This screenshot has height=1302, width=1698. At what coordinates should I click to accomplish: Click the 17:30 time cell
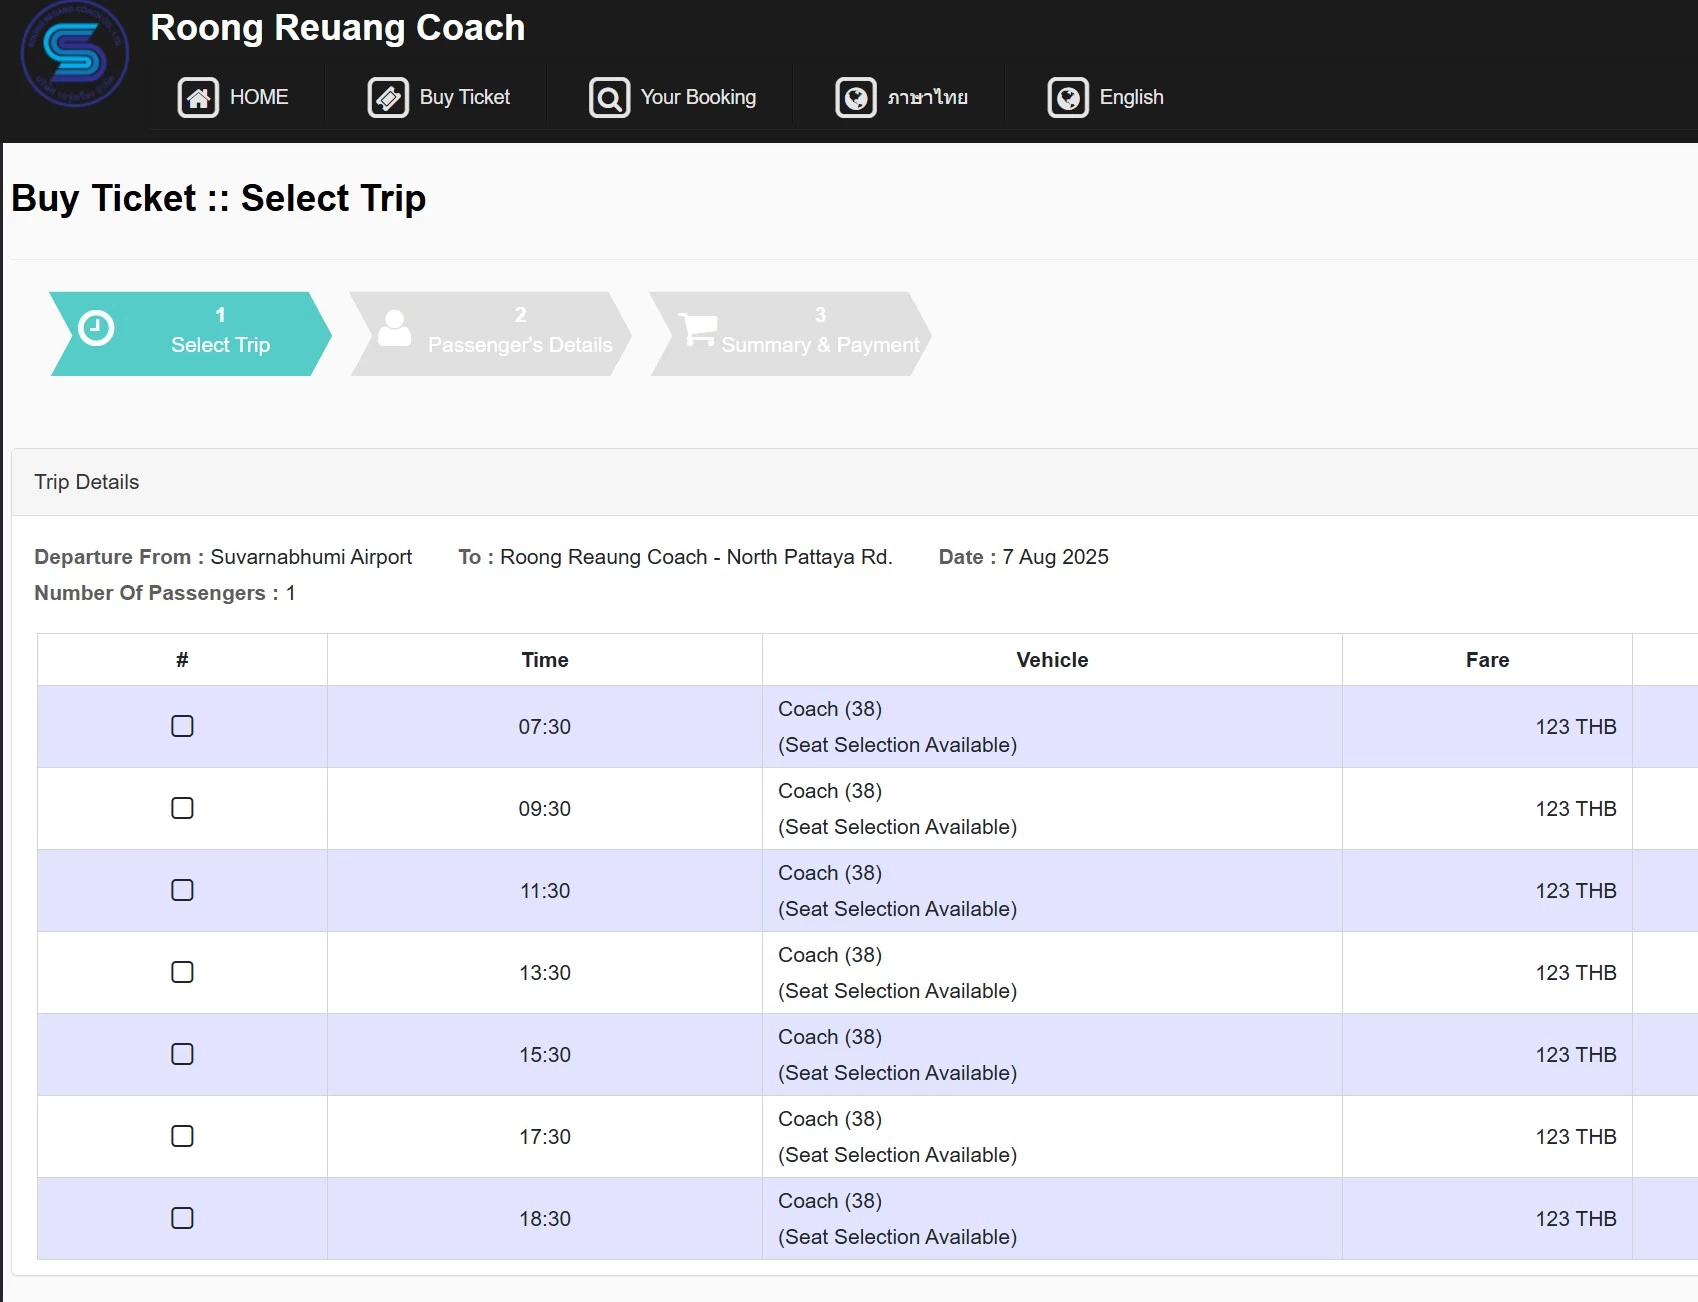[x=545, y=1137]
